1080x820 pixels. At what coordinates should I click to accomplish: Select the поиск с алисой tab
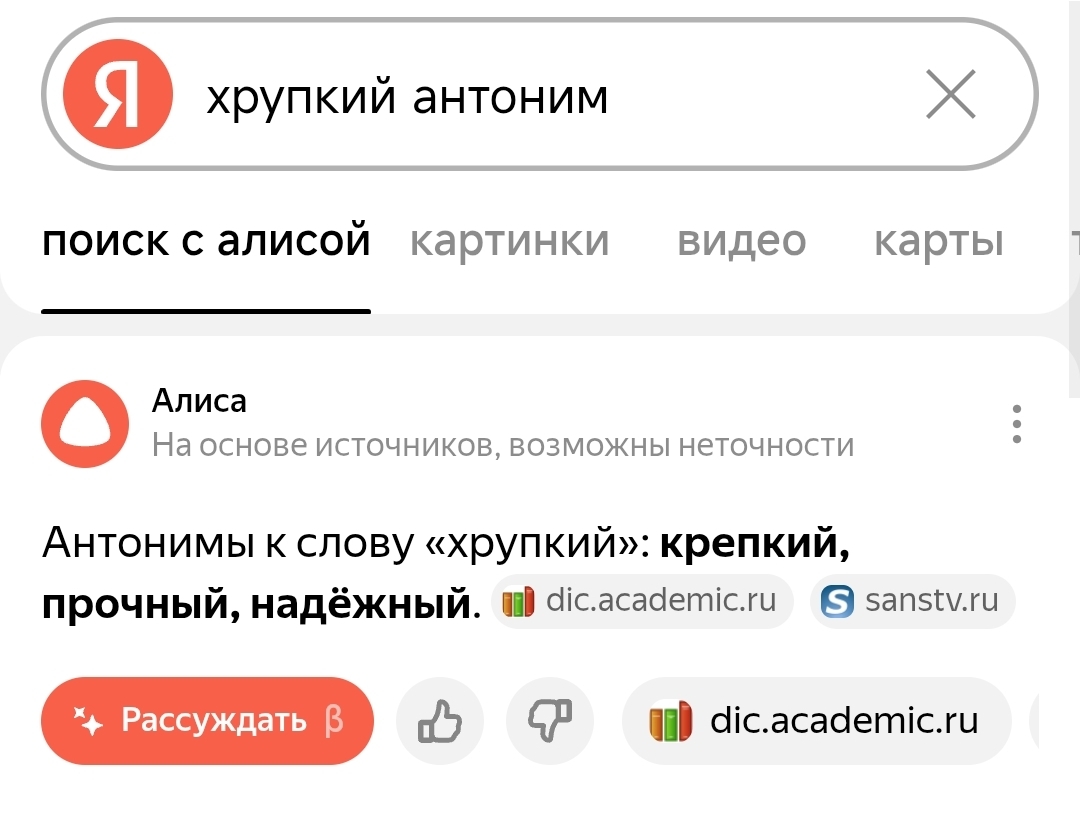(206, 241)
